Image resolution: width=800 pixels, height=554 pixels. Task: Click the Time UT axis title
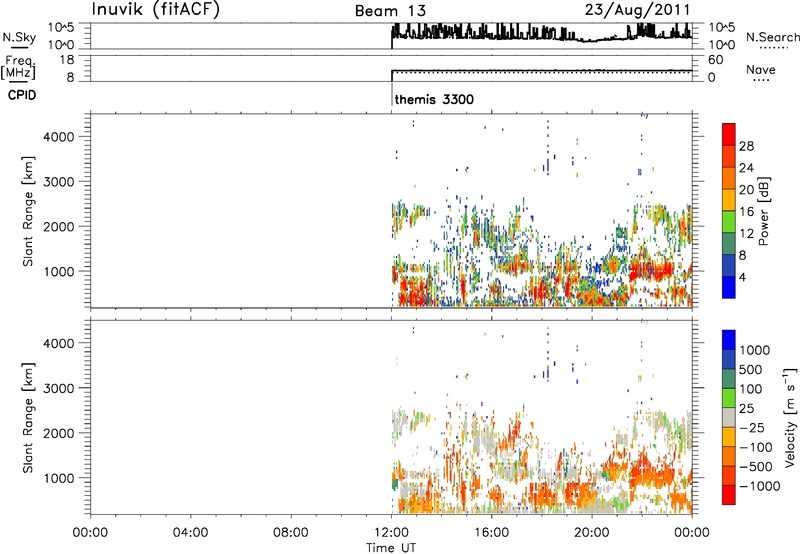[x=391, y=548]
